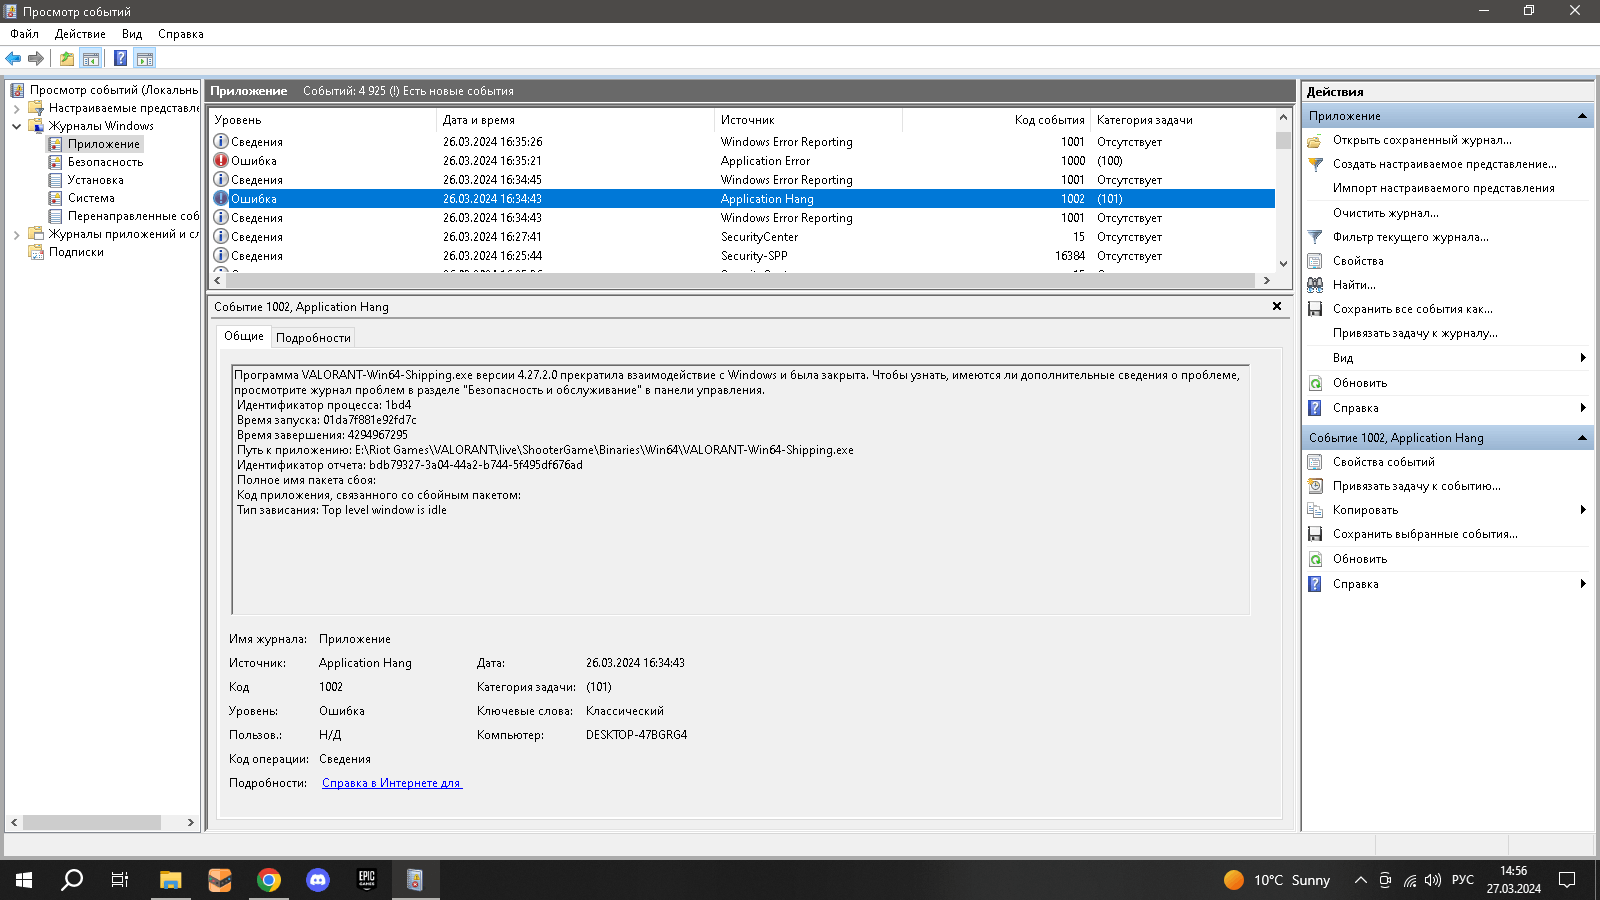Sort by 'Код события' column header
This screenshot has height=900, width=1600.
tap(996, 120)
